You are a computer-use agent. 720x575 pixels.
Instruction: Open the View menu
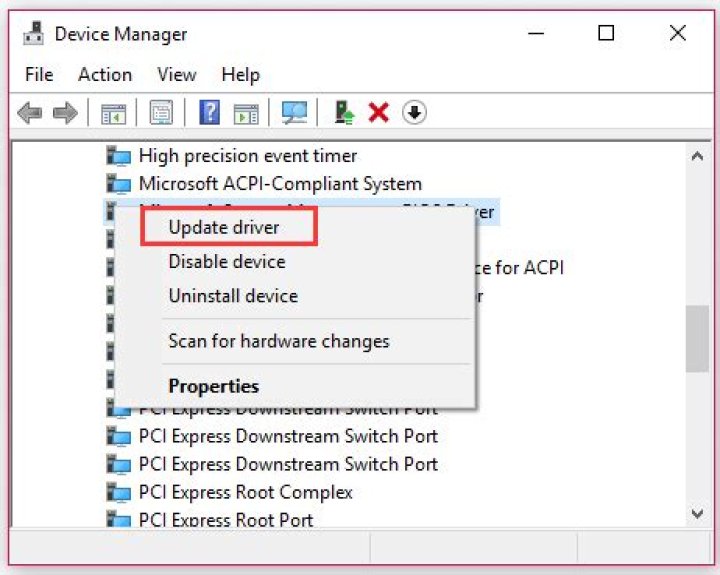click(x=176, y=75)
